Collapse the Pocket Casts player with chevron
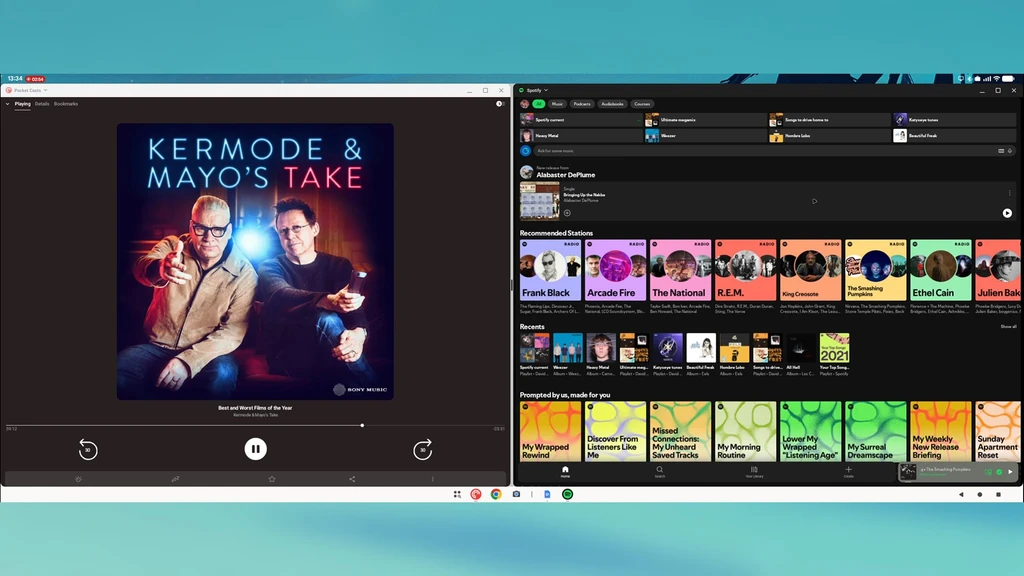1024x576 pixels. pyautogui.click(x=8, y=104)
